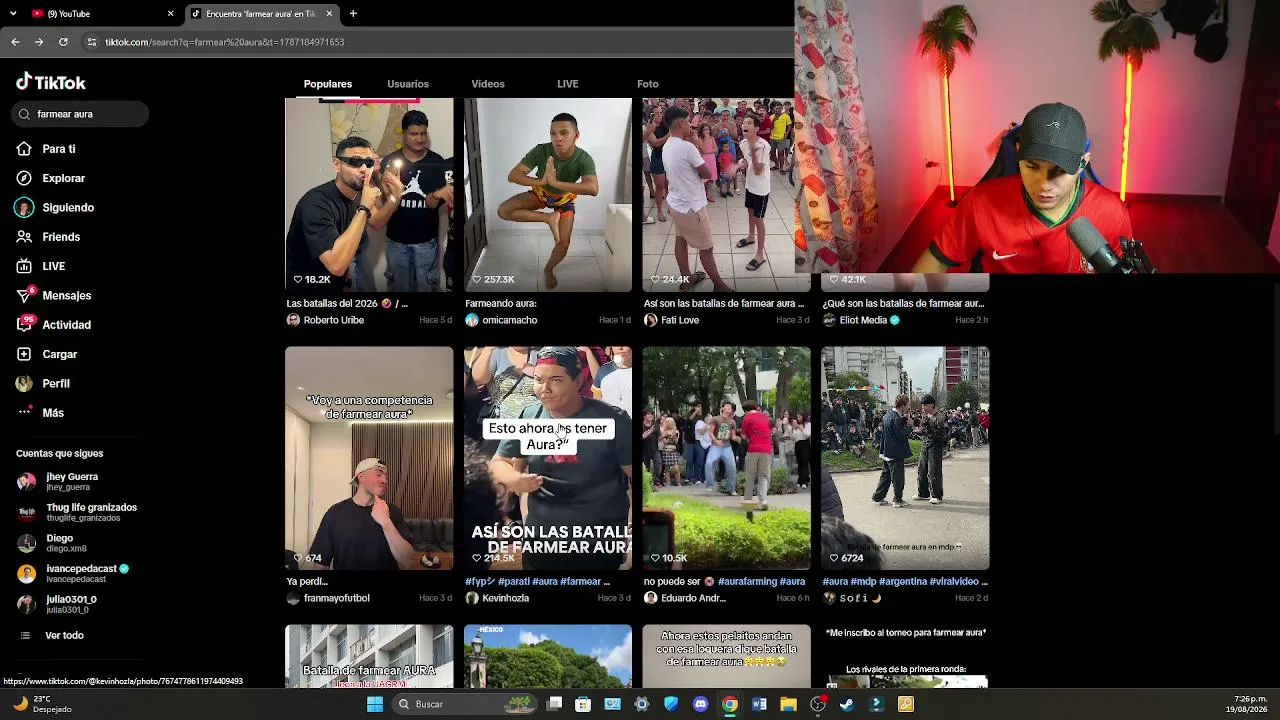This screenshot has height=720, width=1280.
Task: Open the weather widget showing 23°C
Action: click(x=42, y=704)
